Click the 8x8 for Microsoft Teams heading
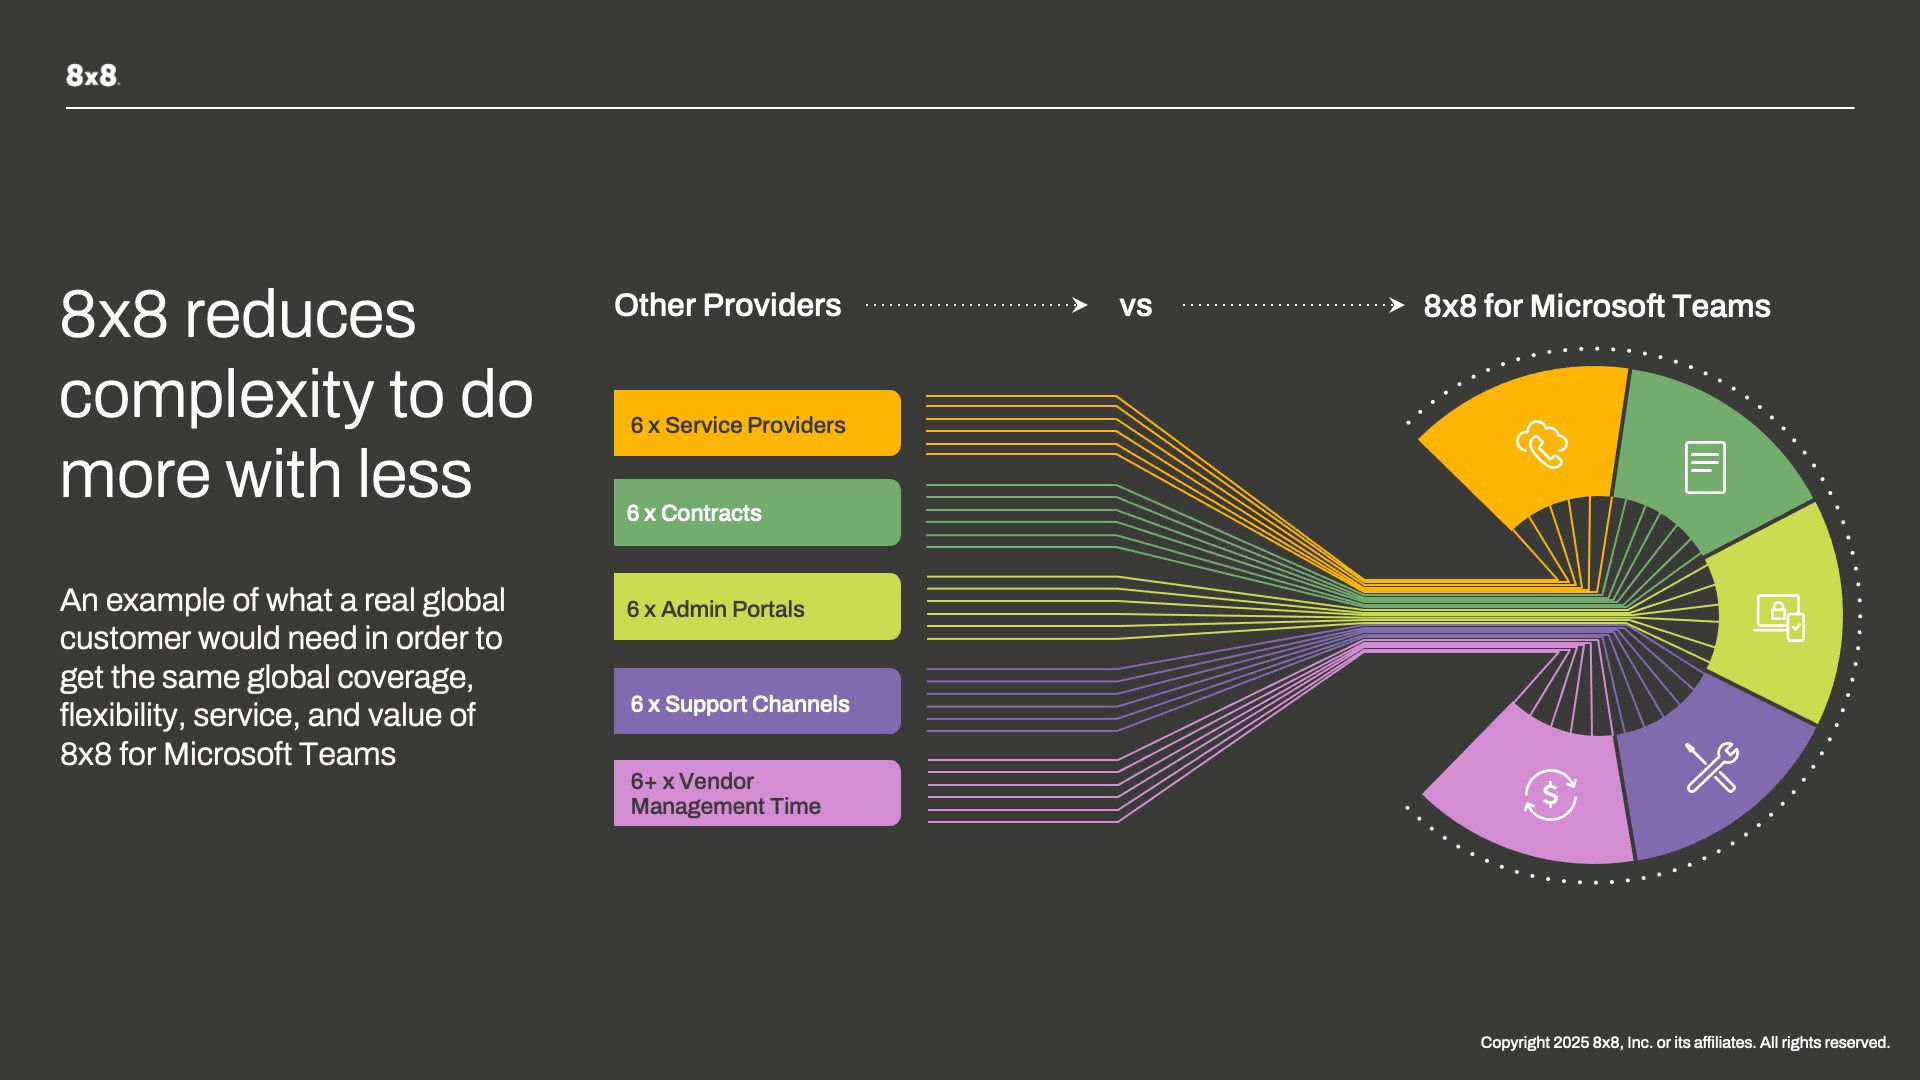The width and height of the screenshot is (1920, 1080). pyautogui.click(x=1596, y=306)
